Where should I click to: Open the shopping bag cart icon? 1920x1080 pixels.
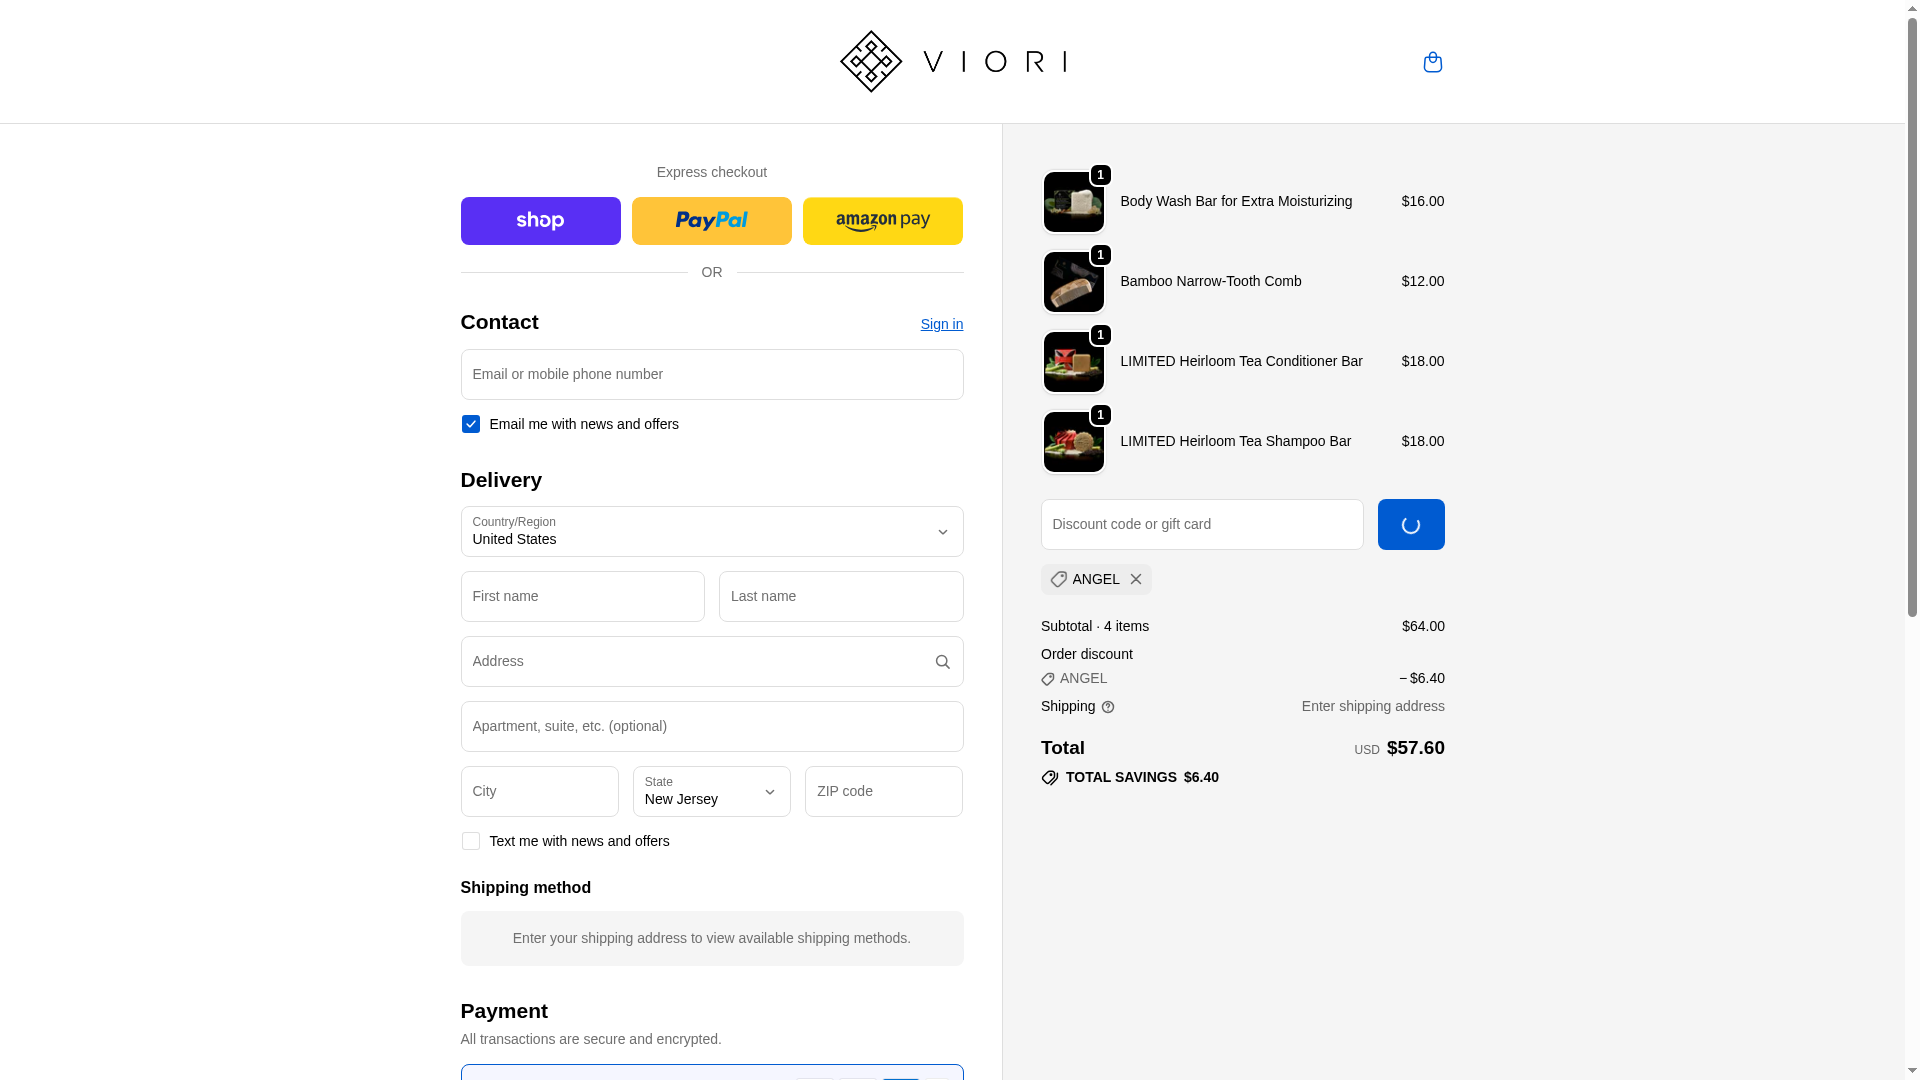(x=1432, y=62)
